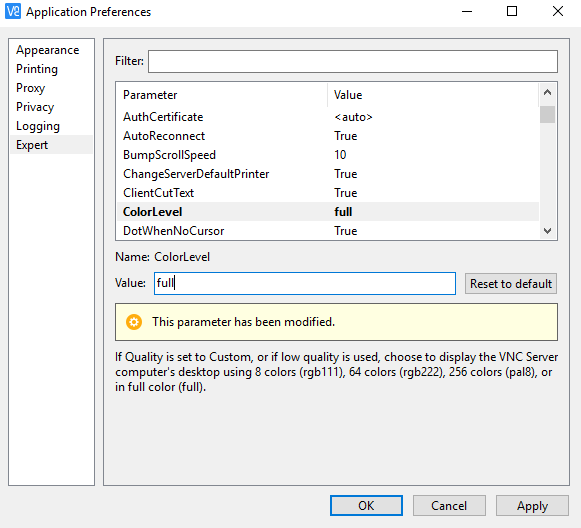Select the Expert category
The height and width of the screenshot is (528, 581).
pyautogui.click(x=52, y=145)
